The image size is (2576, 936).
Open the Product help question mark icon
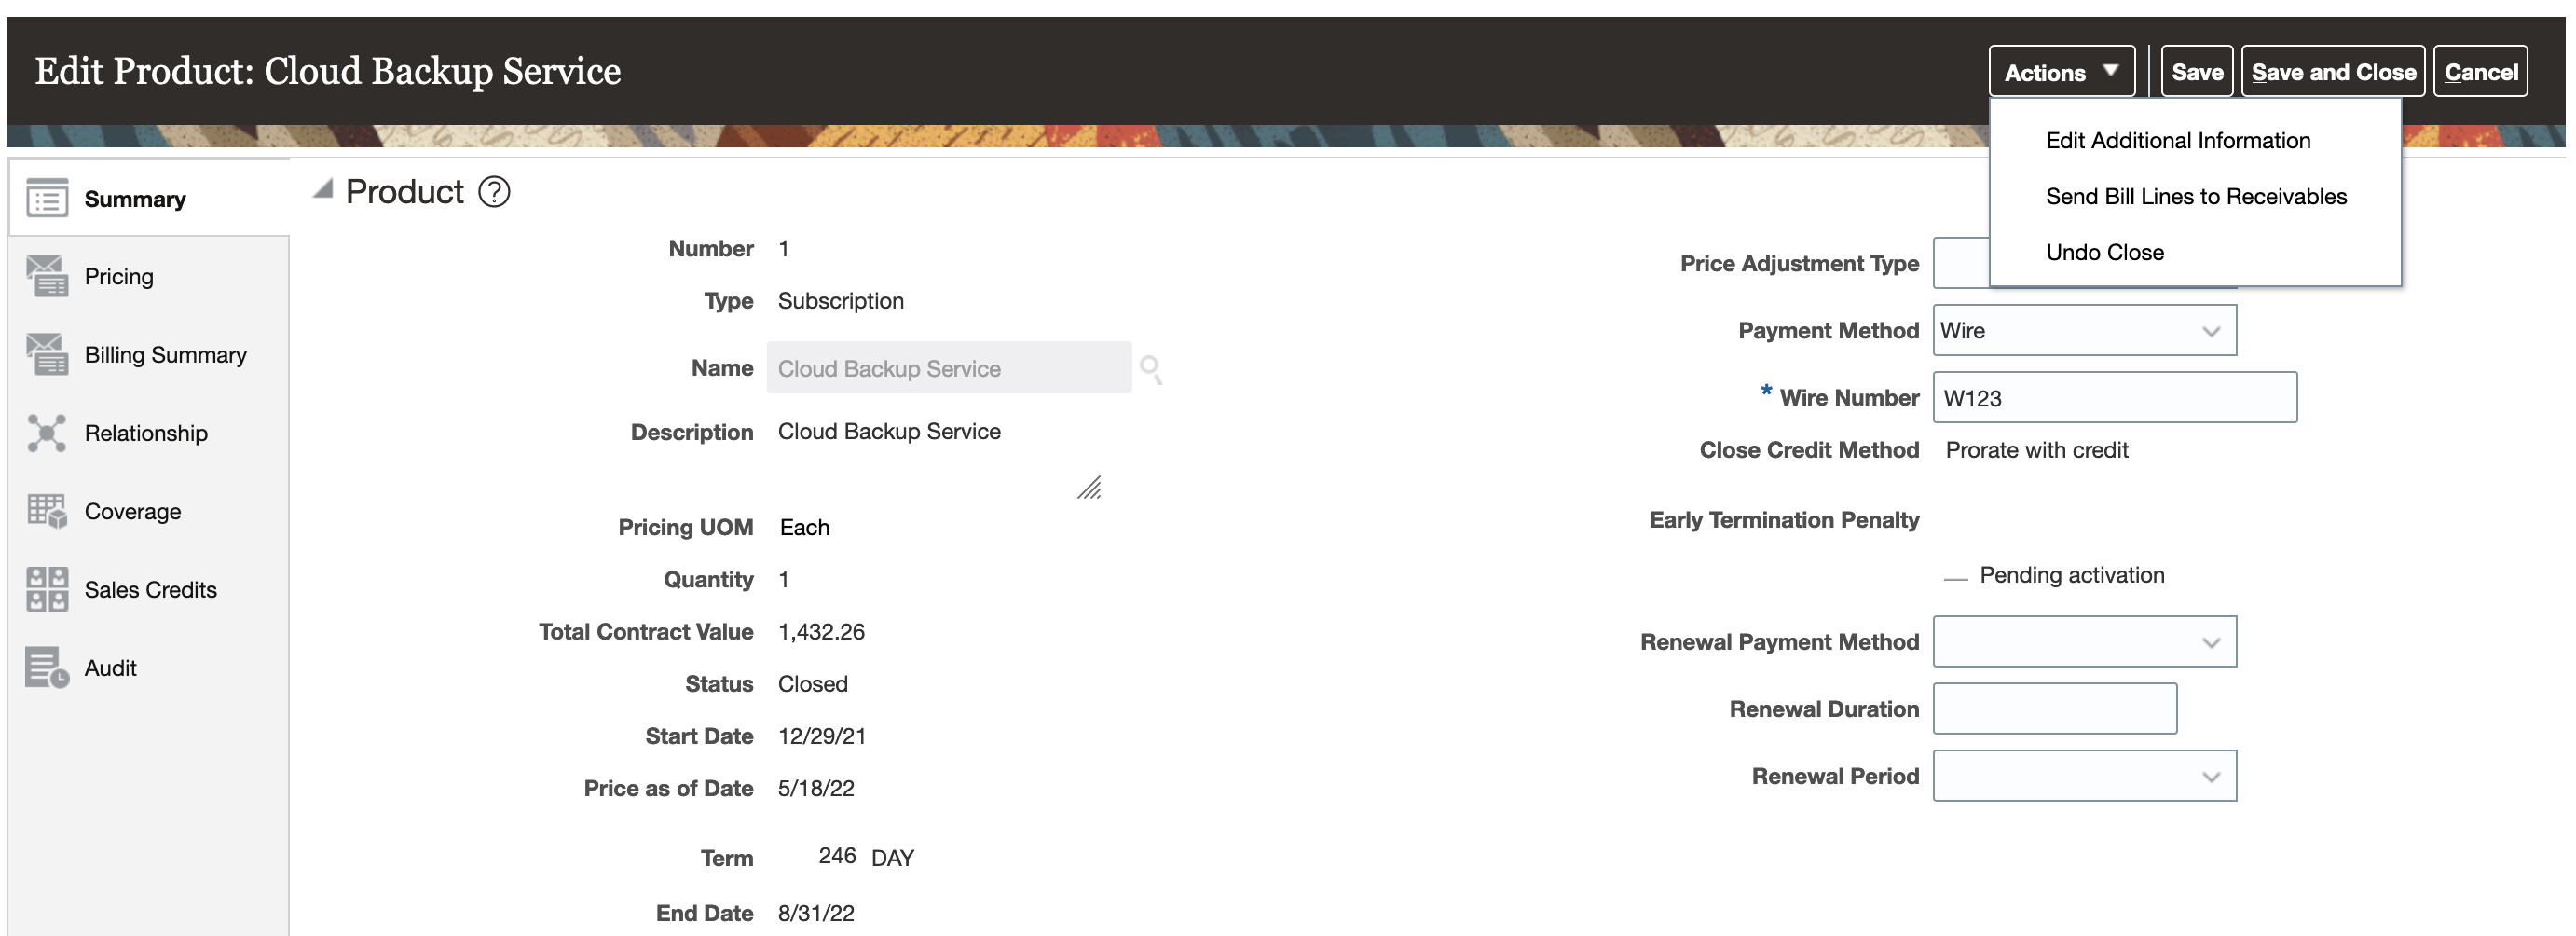tap(494, 191)
